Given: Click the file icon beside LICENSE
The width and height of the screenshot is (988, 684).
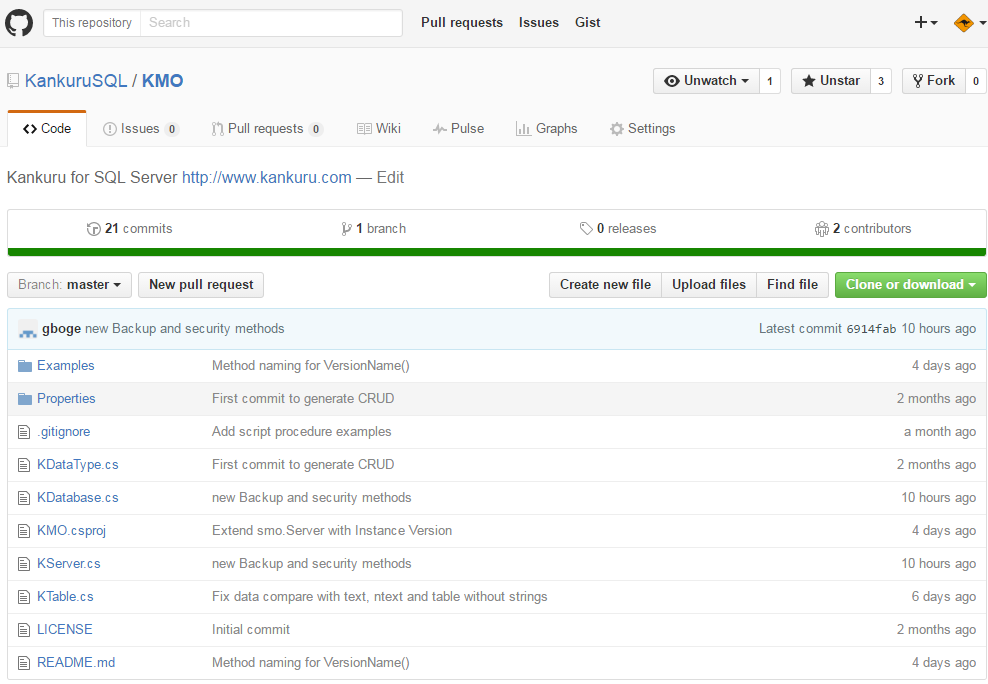Looking at the screenshot, I should (x=24, y=630).
